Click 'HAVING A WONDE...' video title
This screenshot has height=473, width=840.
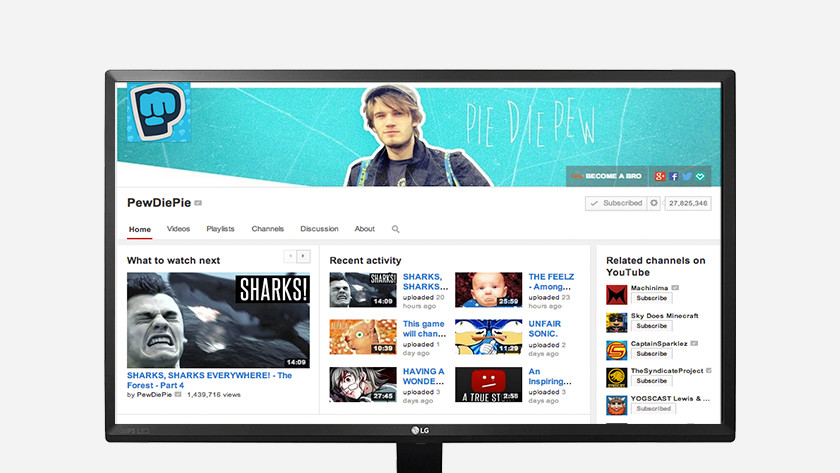[x=424, y=377]
